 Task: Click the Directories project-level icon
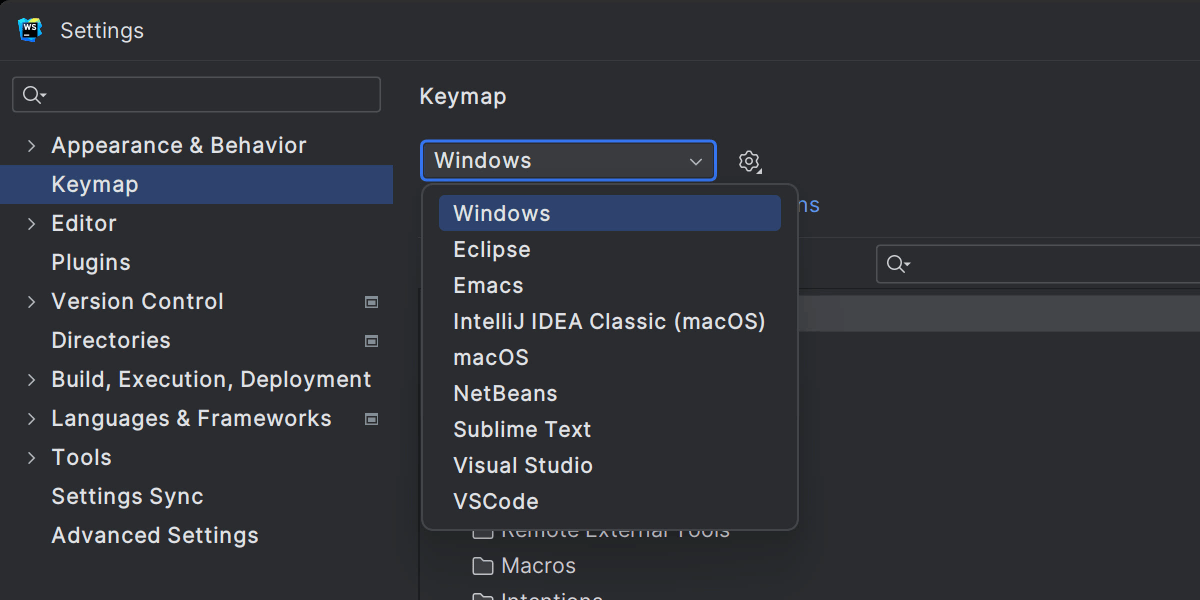(x=372, y=341)
